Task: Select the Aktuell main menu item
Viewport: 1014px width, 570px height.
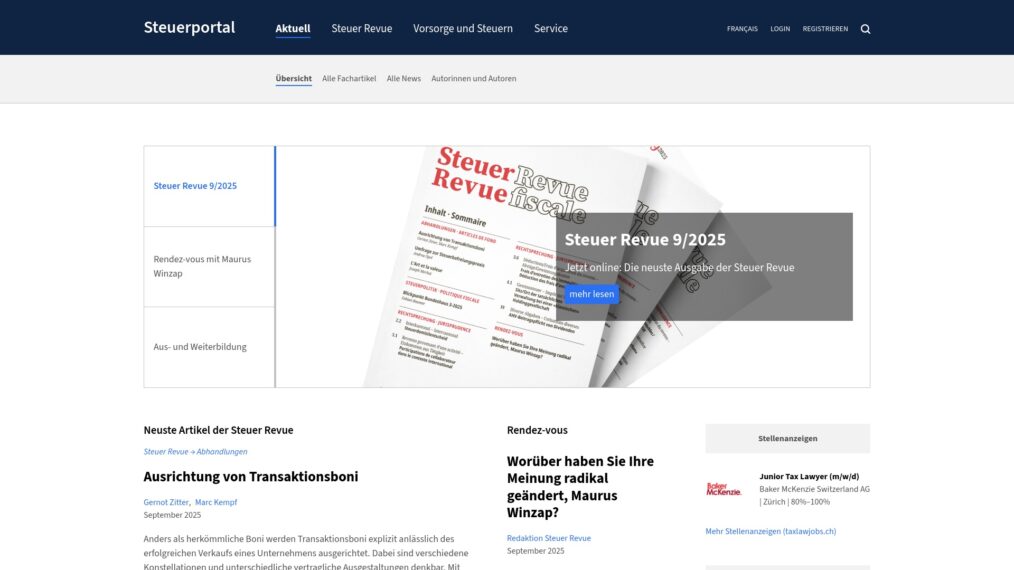Action: 293,28
